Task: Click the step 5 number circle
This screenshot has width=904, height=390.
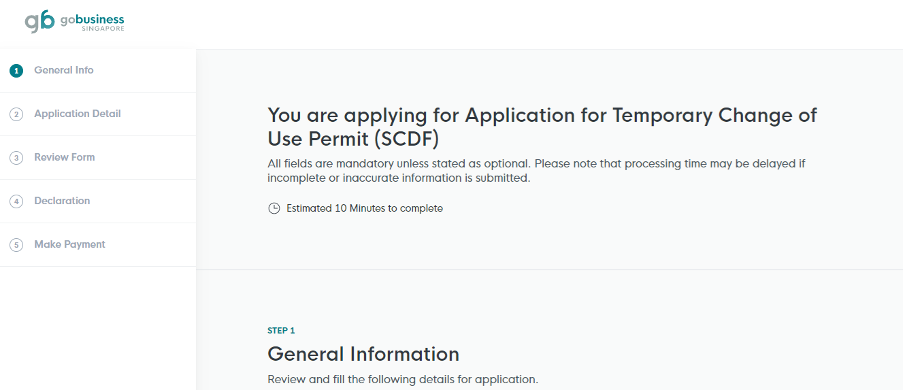Action: point(16,245)
